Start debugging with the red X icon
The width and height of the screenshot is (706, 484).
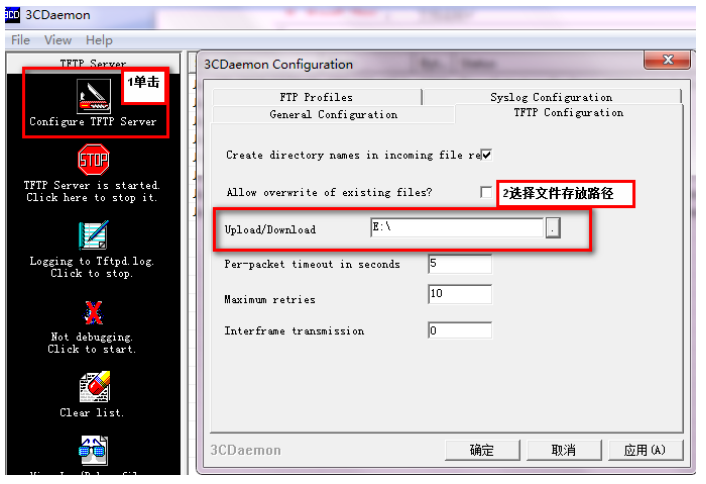click(x=94, y=313)
